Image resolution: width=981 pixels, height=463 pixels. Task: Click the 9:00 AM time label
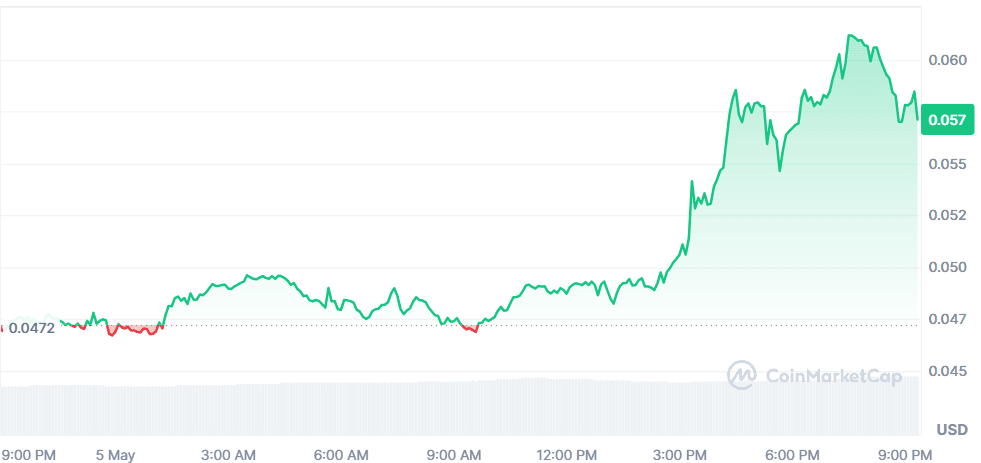(455, 455)
